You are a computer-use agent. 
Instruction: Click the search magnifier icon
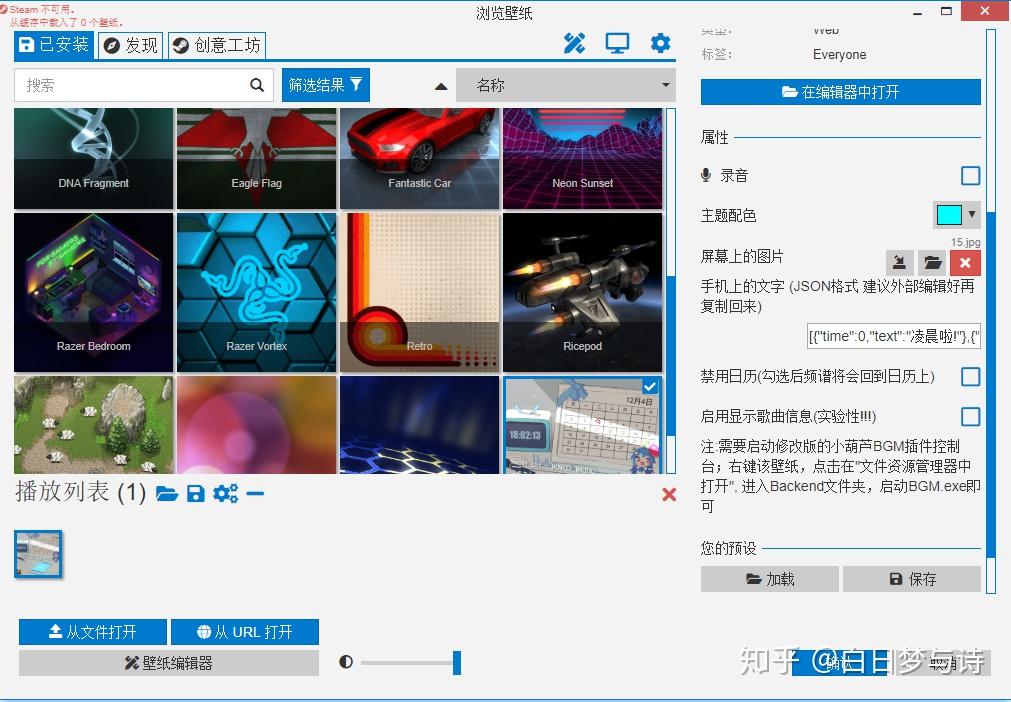point(257,85)
